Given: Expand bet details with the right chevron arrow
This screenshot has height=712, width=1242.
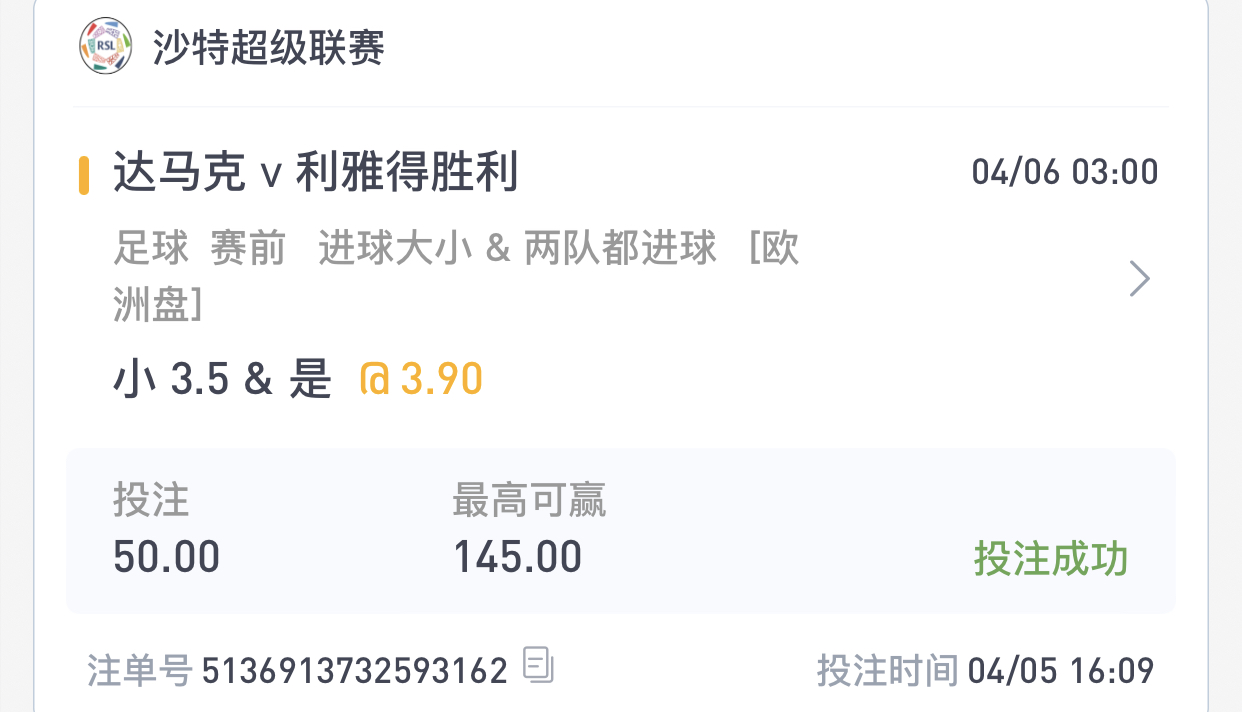Looking at the screenshot, I should 1139,279.
